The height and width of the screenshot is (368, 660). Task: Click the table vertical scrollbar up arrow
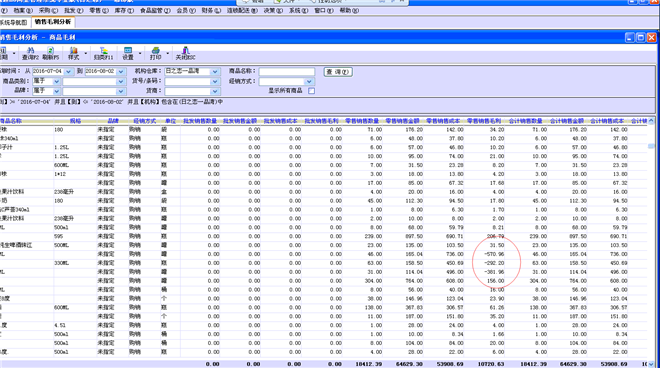[651, 121]
